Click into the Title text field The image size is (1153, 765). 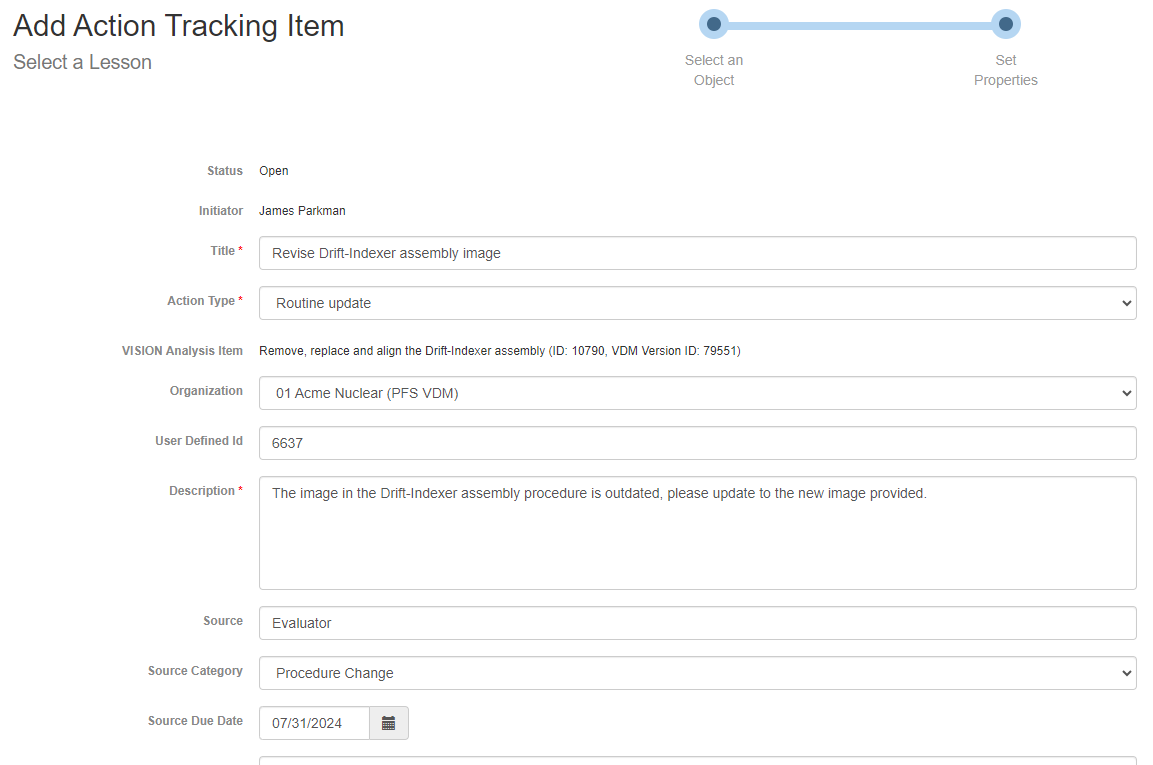tap(697, 253)
